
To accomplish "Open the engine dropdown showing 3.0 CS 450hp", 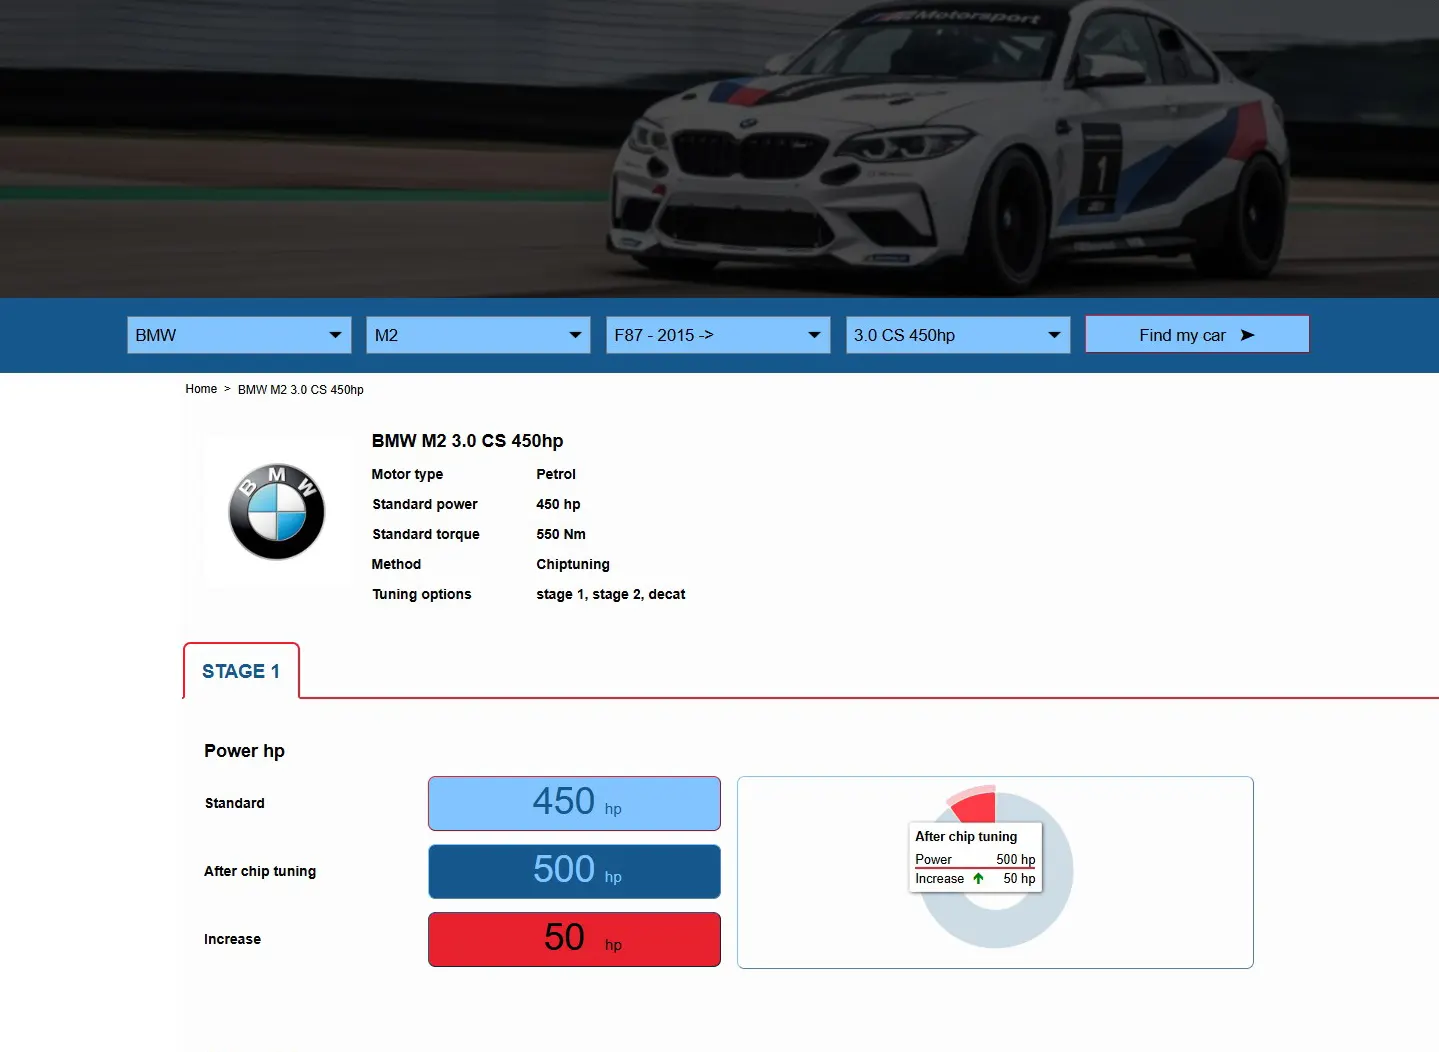I will click(x=956, y=334).
